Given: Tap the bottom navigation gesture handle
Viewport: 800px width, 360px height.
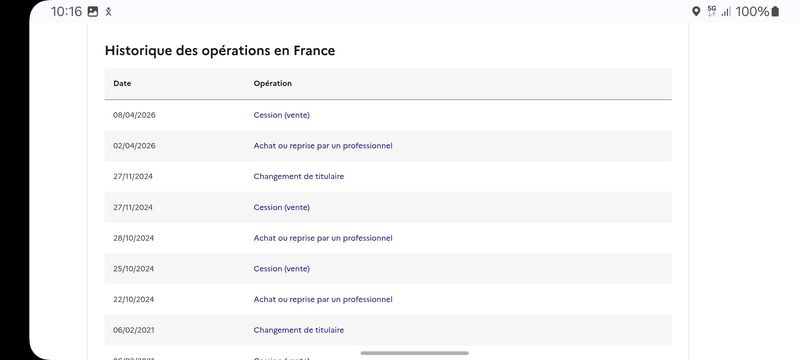Looking at the screenshot, I should [414, 353].
